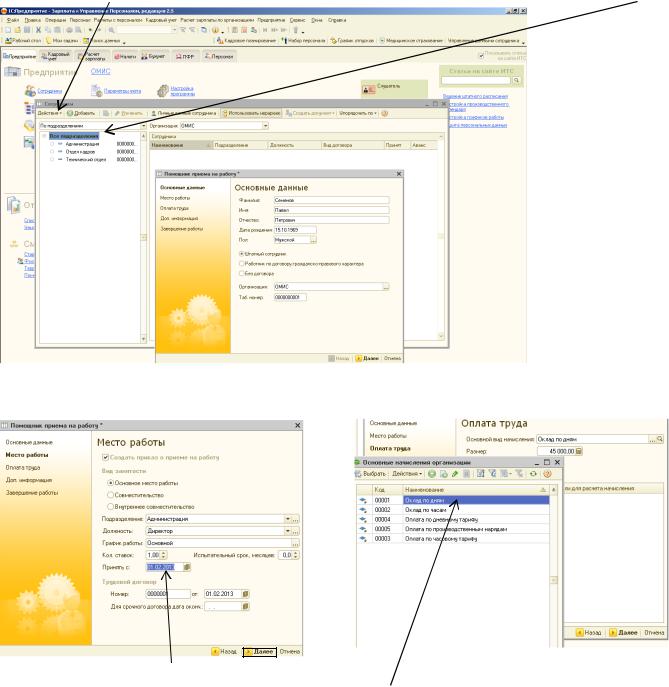Click ellipsis button beside Должность field

[296, 531]
